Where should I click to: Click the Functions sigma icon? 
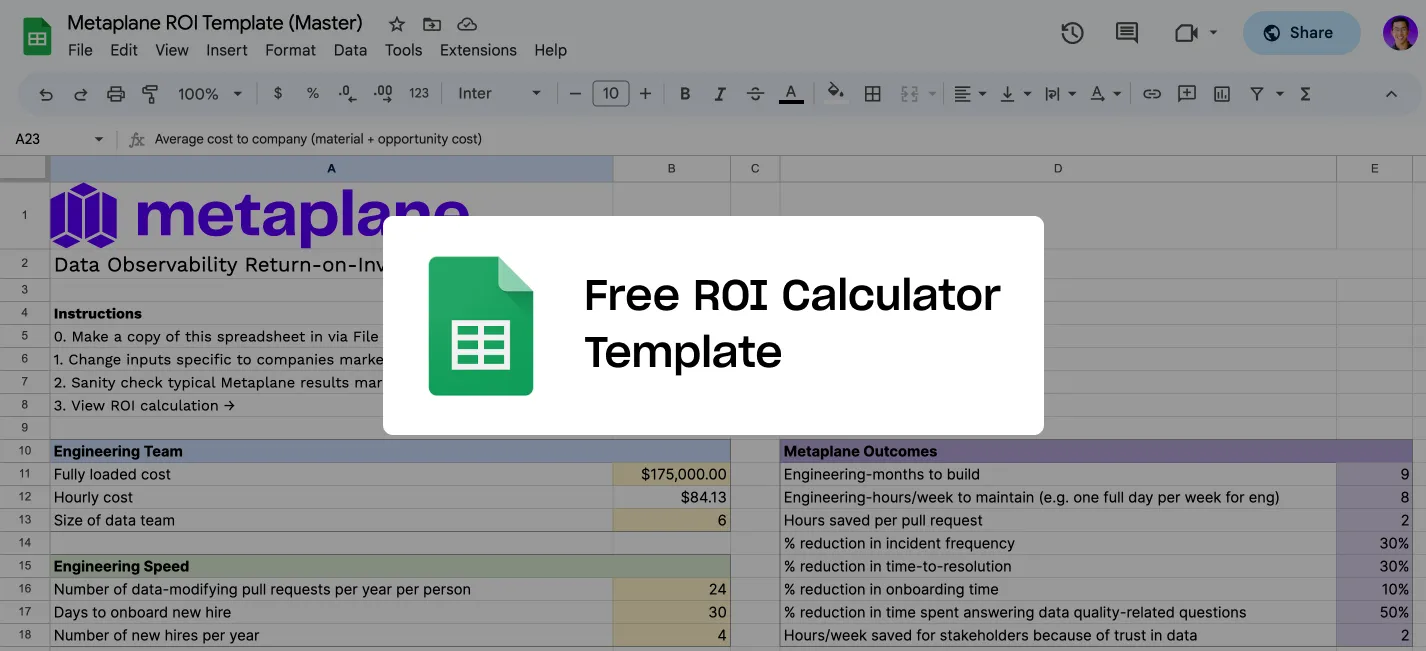pos(1305,94)
